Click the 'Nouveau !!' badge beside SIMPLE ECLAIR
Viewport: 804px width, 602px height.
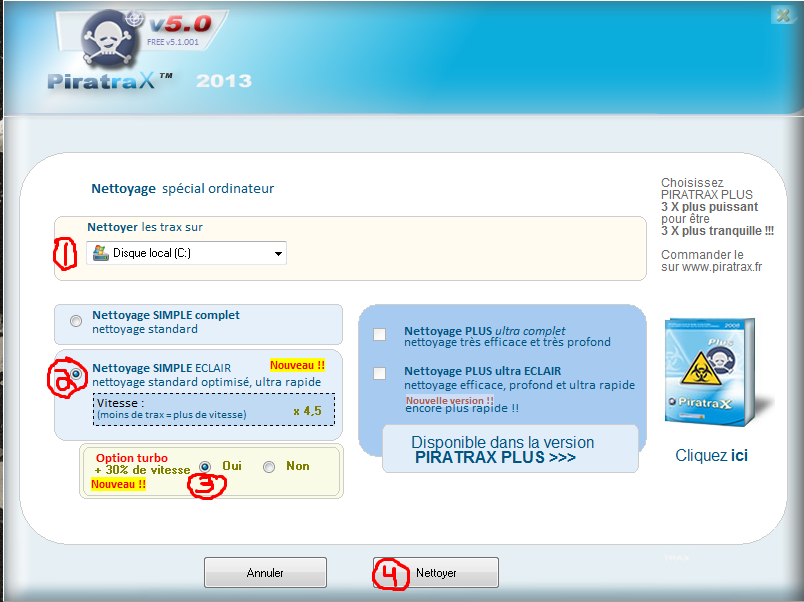coord(297,365)
